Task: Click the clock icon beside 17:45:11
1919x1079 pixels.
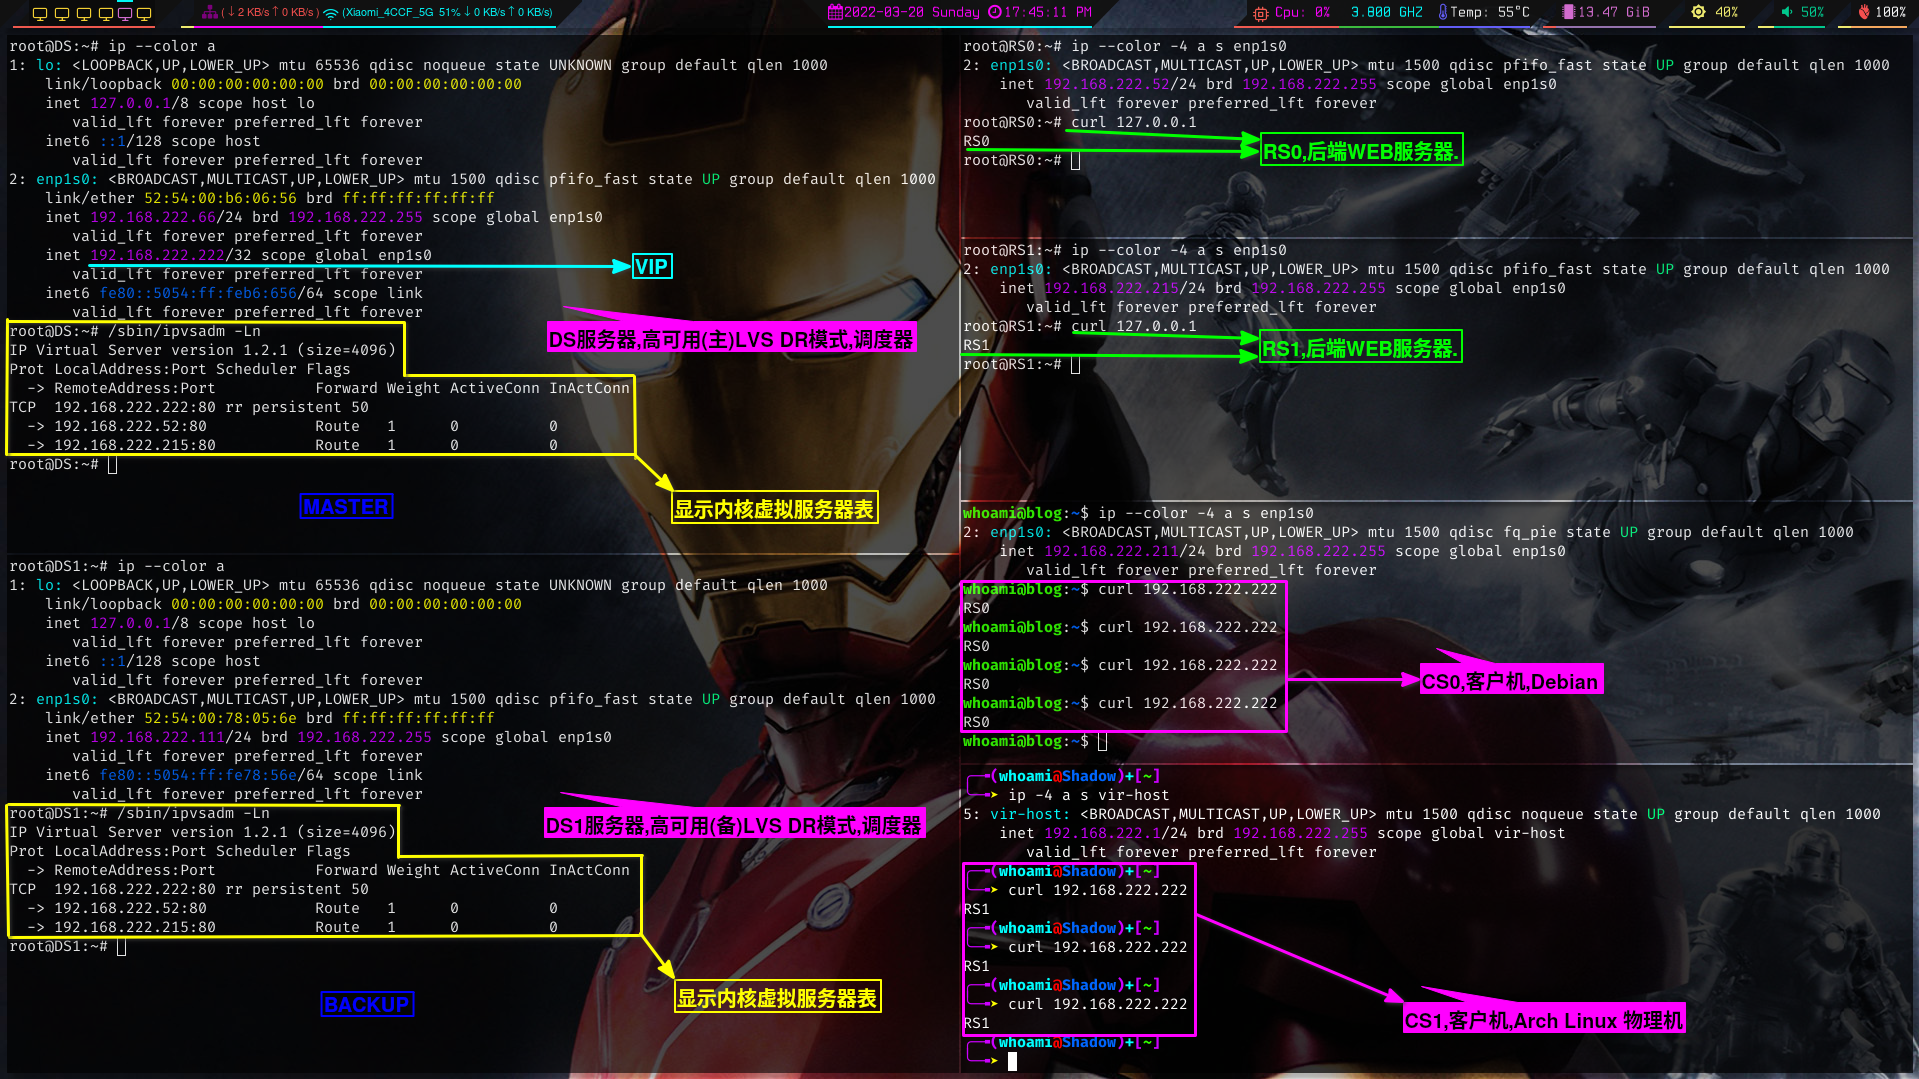Action: pyautogui.click(x=994, y=12)
